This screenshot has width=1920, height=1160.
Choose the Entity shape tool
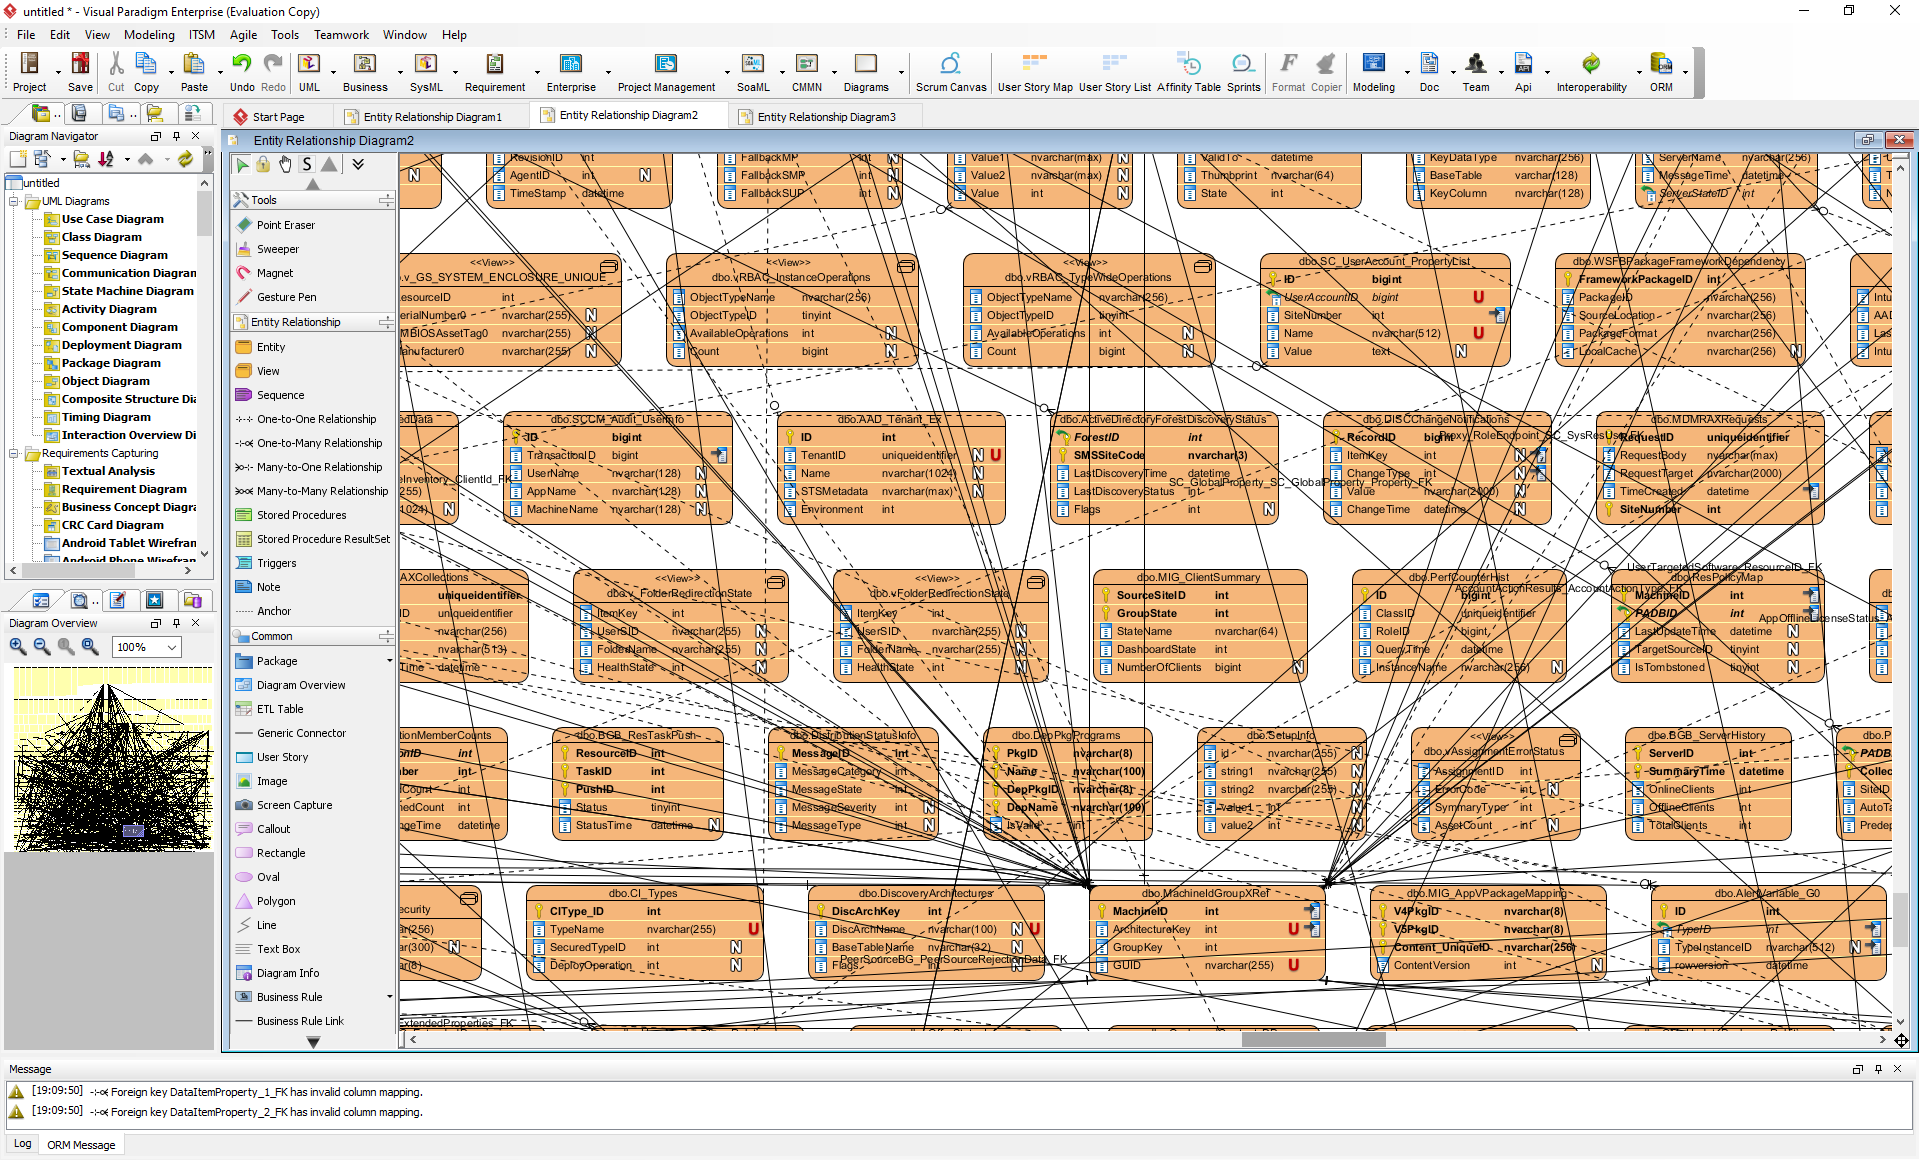coord(270,347)
